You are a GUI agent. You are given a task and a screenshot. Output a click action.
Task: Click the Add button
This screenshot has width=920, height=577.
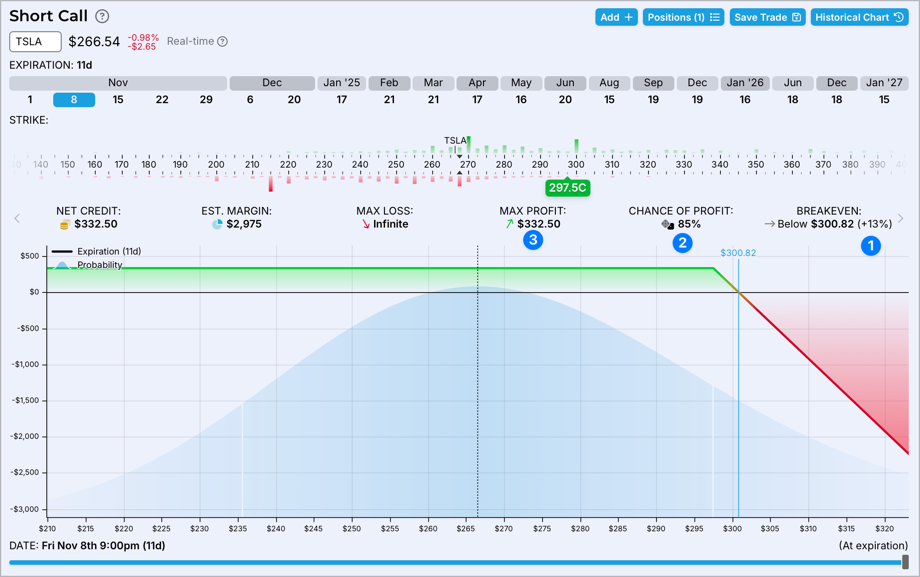616,17
